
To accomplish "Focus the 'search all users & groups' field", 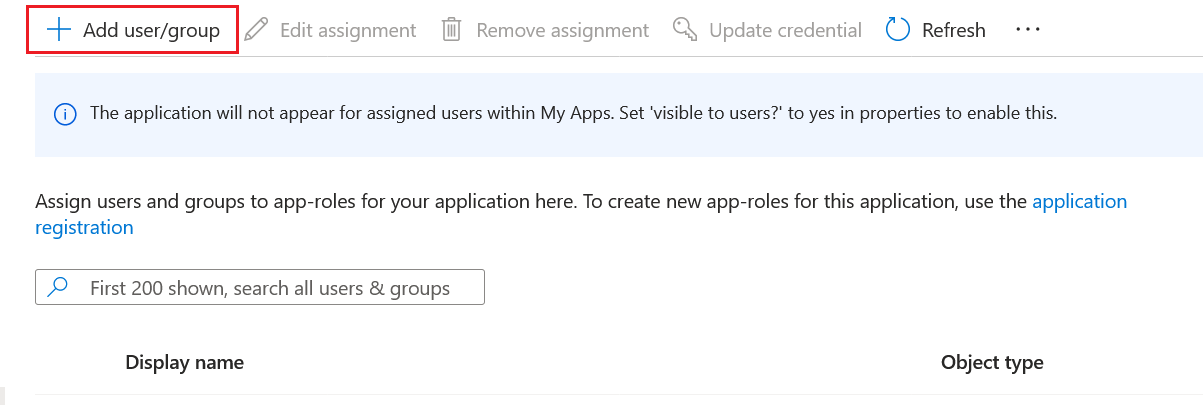I will [x=270, y=288].
